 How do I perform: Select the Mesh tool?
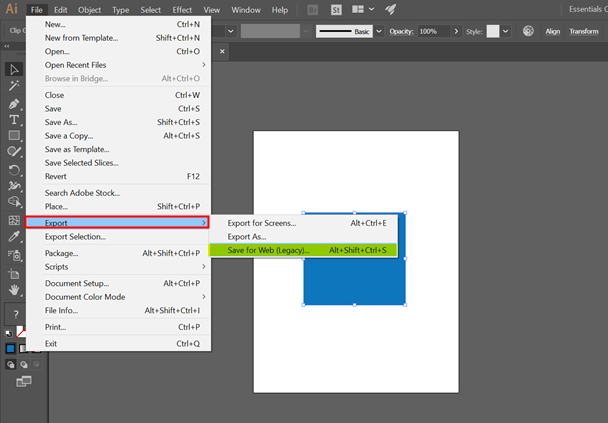click(x=14, y=220)
